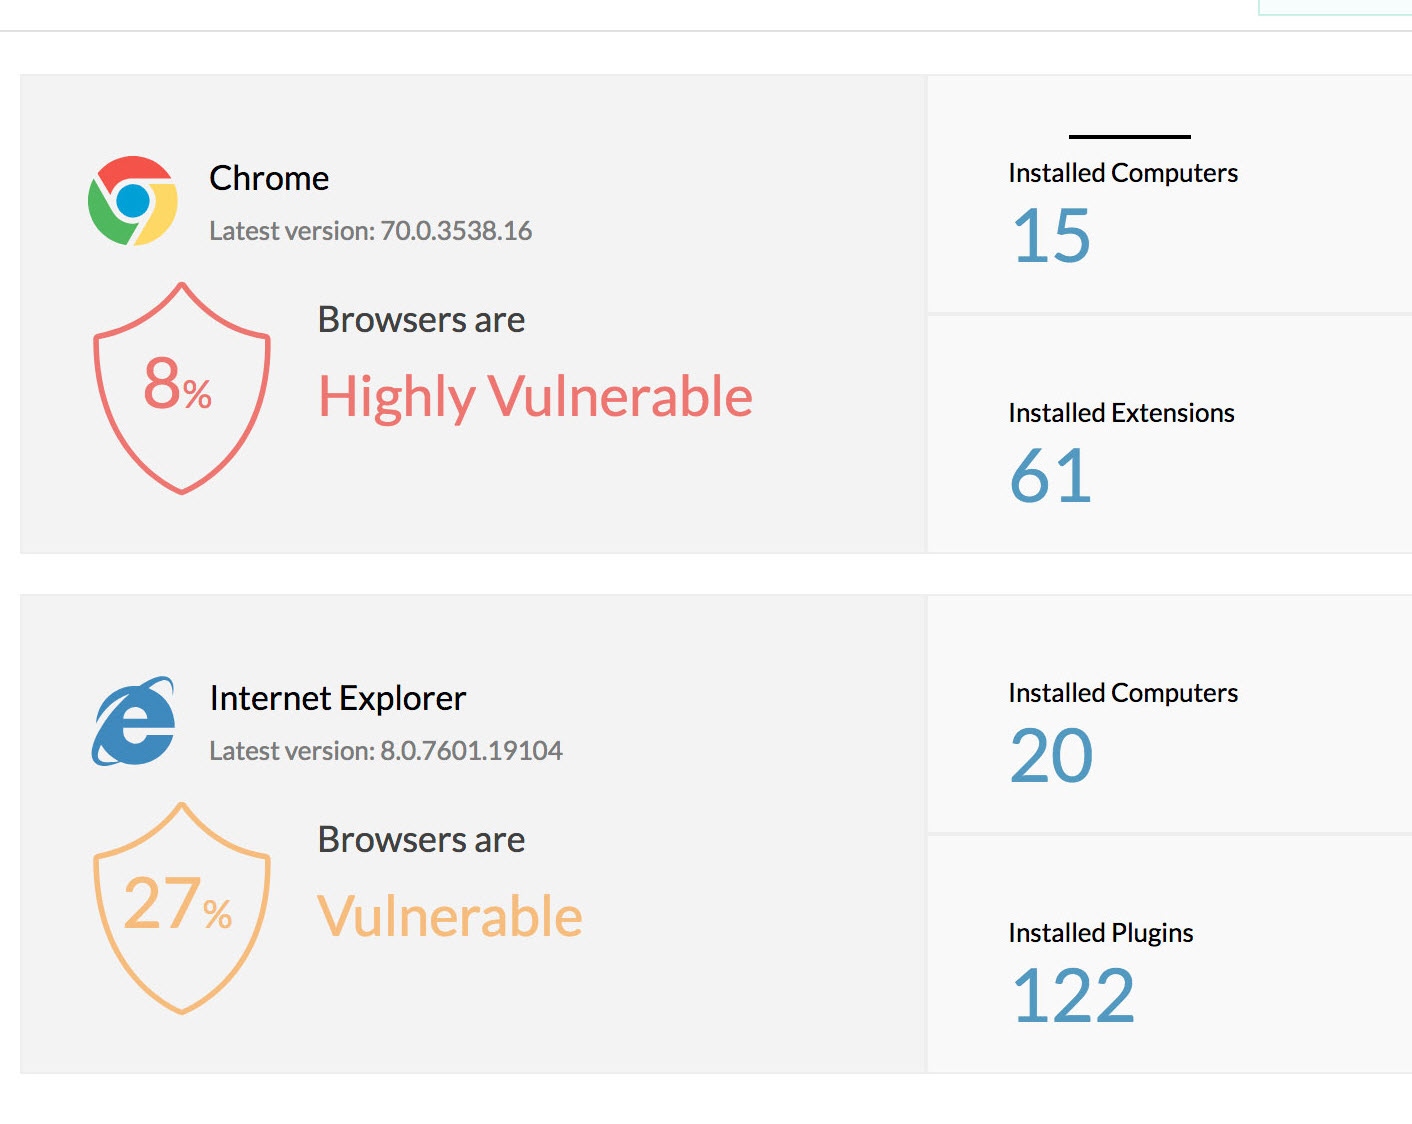Viewport: 1412px width, 1124px height.
Task: Select Chrome latest version 70.0.3538.16 text
Action: point(370,231)
